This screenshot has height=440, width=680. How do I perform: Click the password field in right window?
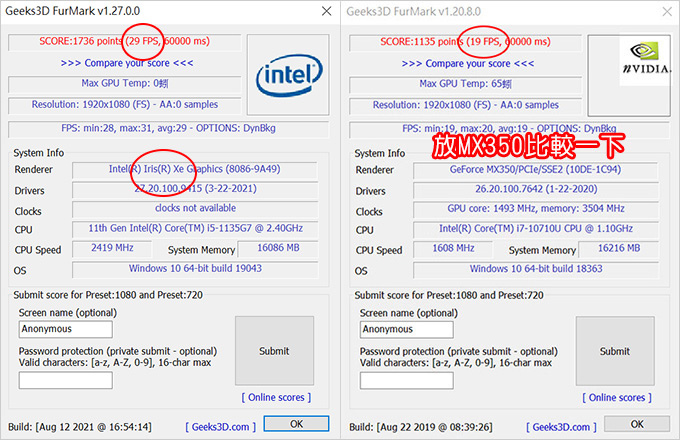(x=407, y=381)
